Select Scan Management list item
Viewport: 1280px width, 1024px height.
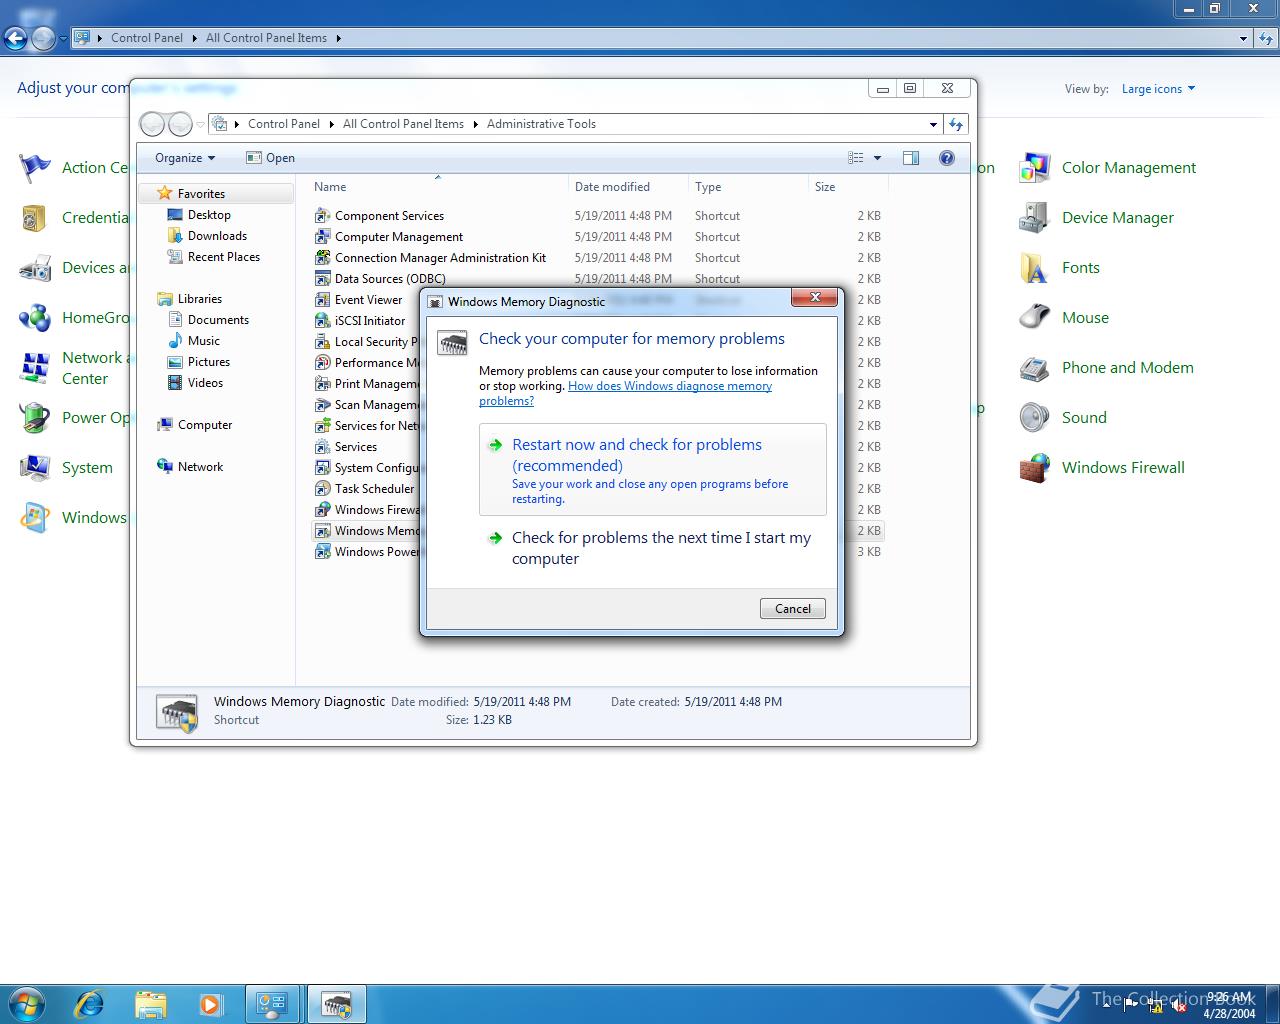367,405
